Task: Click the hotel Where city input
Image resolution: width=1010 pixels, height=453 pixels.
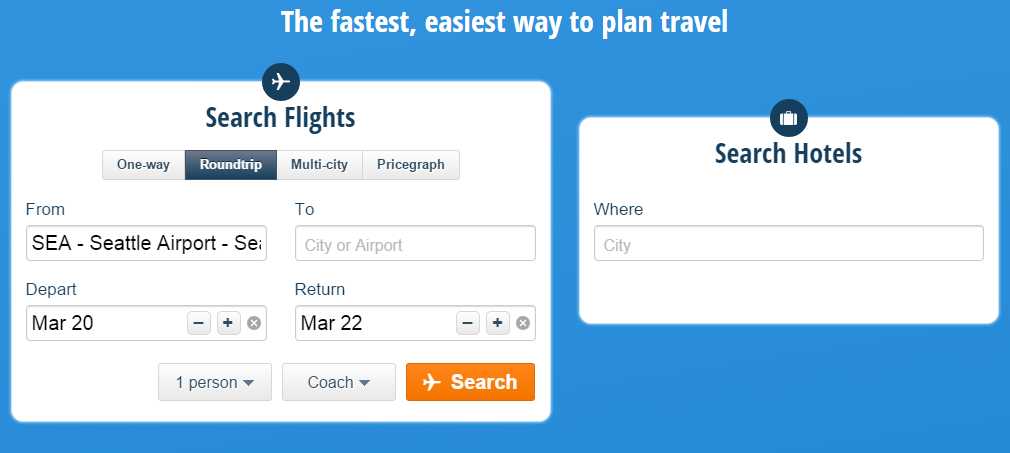Action: (788, 244)
